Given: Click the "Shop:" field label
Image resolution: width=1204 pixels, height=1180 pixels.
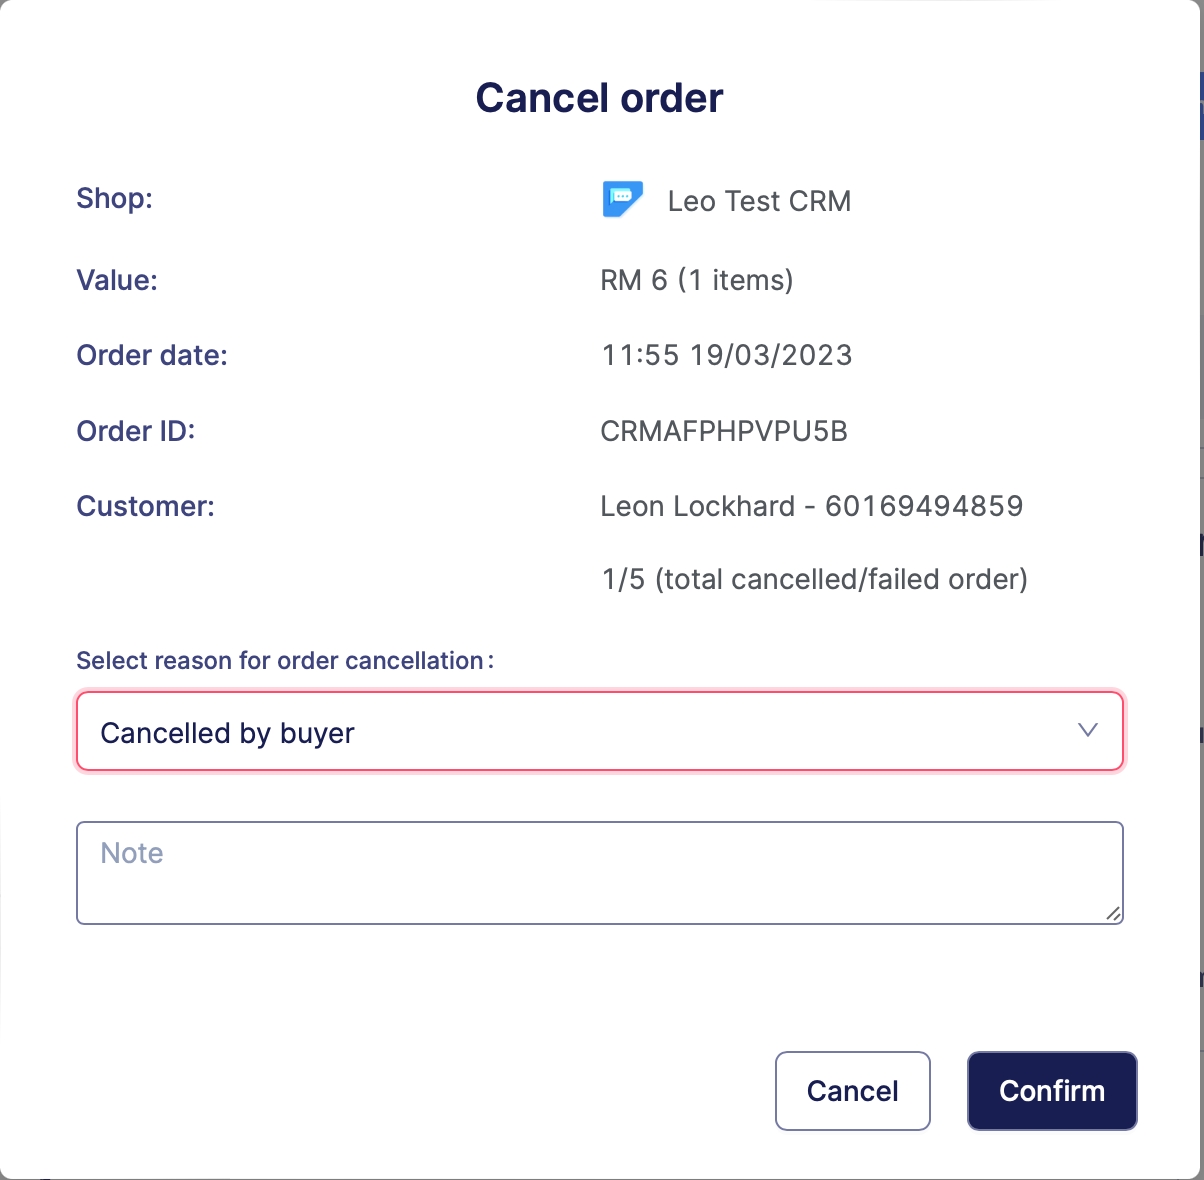Looking at the screenshot, I should click(114, 198).
